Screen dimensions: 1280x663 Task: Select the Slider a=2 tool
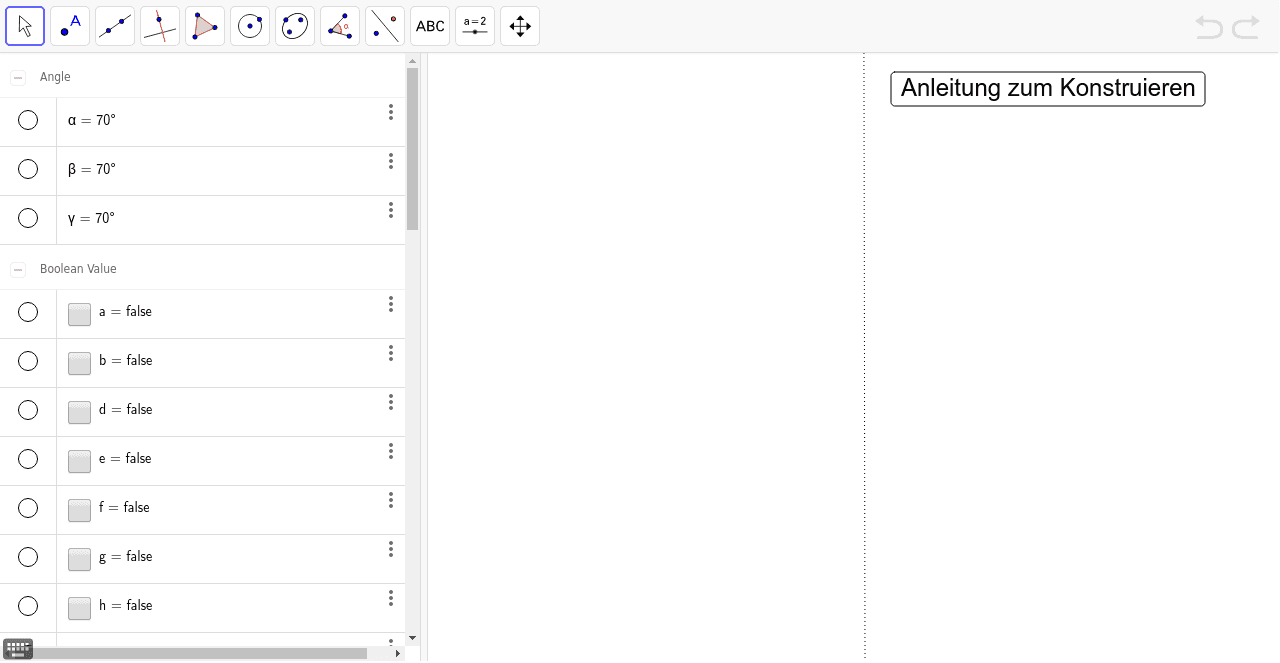[475, 26]
